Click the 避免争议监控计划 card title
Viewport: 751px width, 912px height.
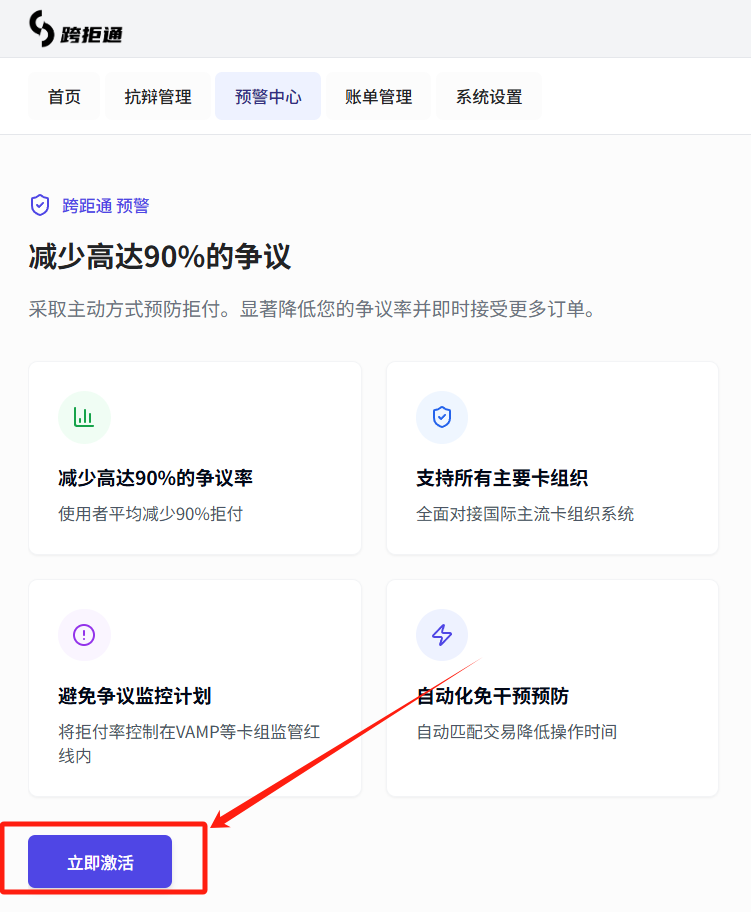pos(134,696)
